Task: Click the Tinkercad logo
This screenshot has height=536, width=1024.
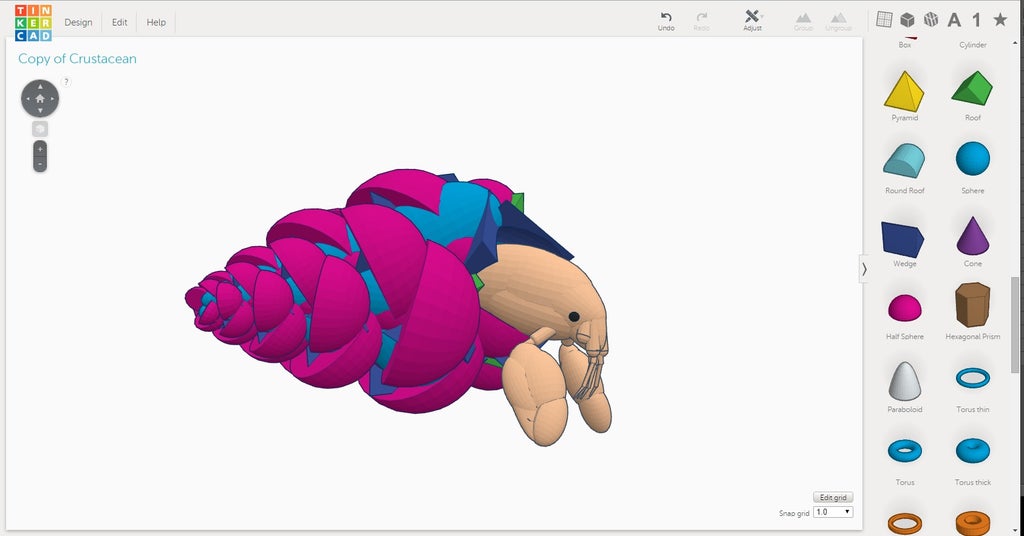Action: click(33, 23)
